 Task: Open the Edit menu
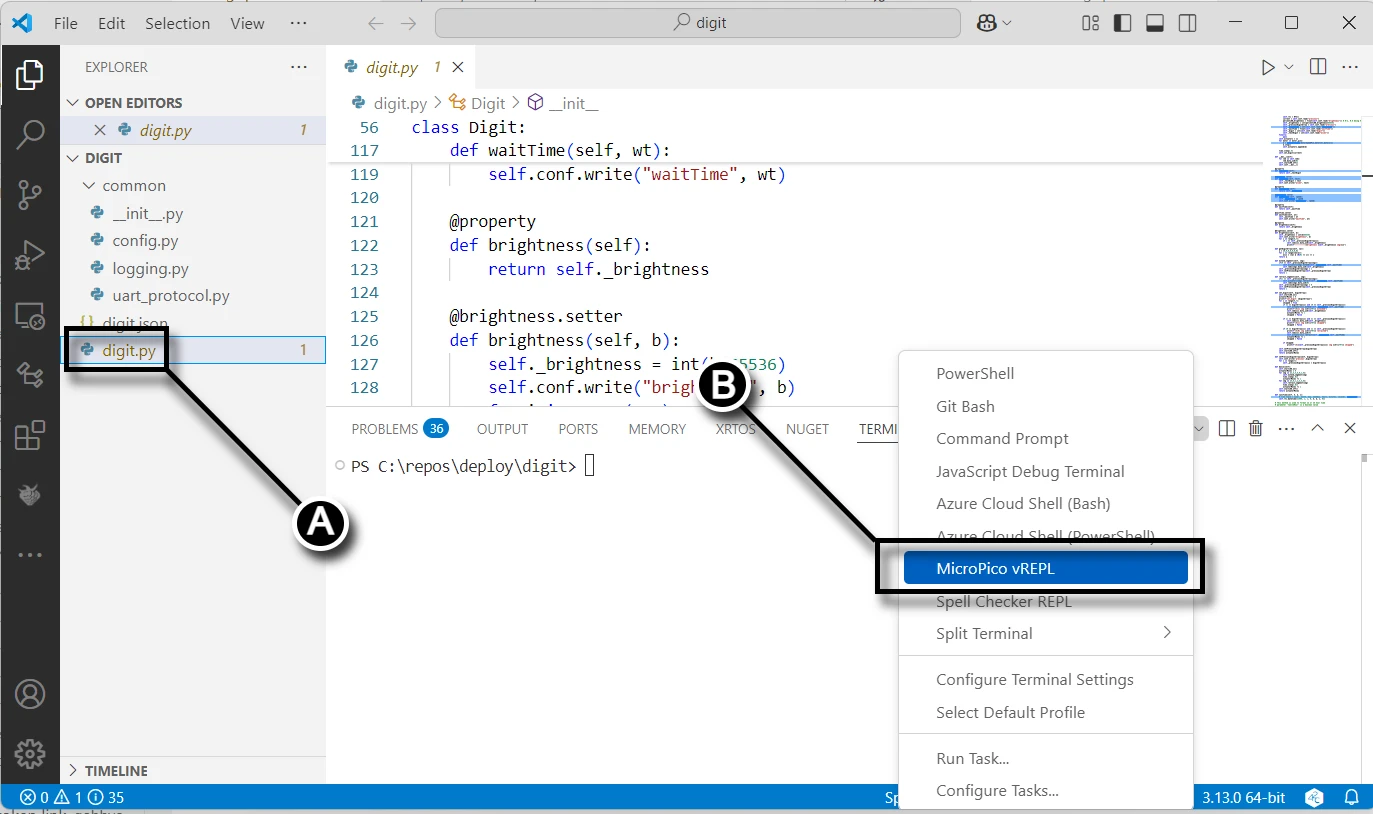[112, 23]
